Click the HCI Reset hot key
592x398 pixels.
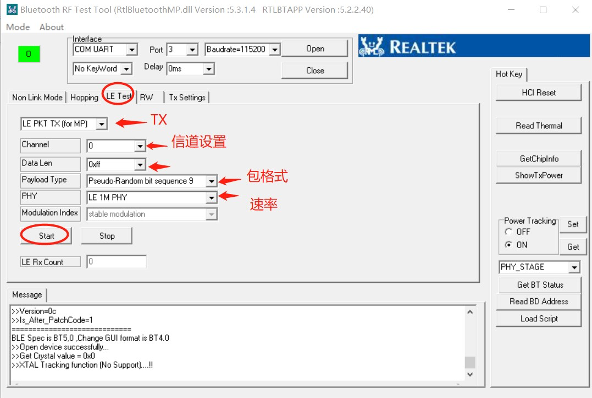pos(538,93)
